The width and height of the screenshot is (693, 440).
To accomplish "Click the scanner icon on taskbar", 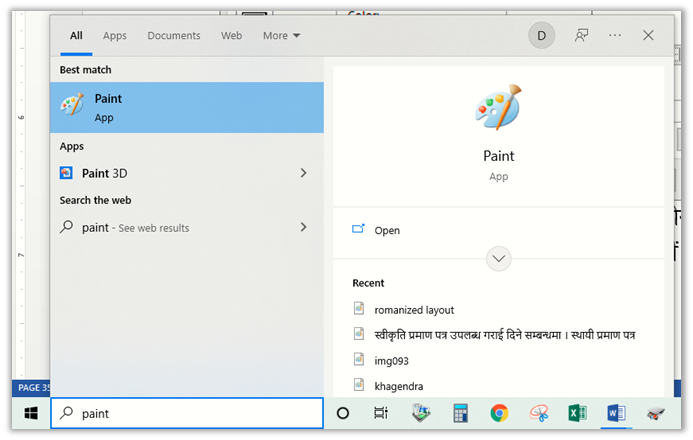I will 655,414.
